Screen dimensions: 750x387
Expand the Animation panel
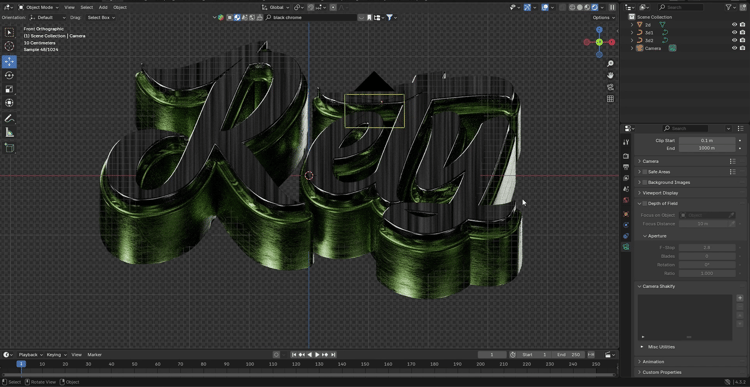(653, 362)
